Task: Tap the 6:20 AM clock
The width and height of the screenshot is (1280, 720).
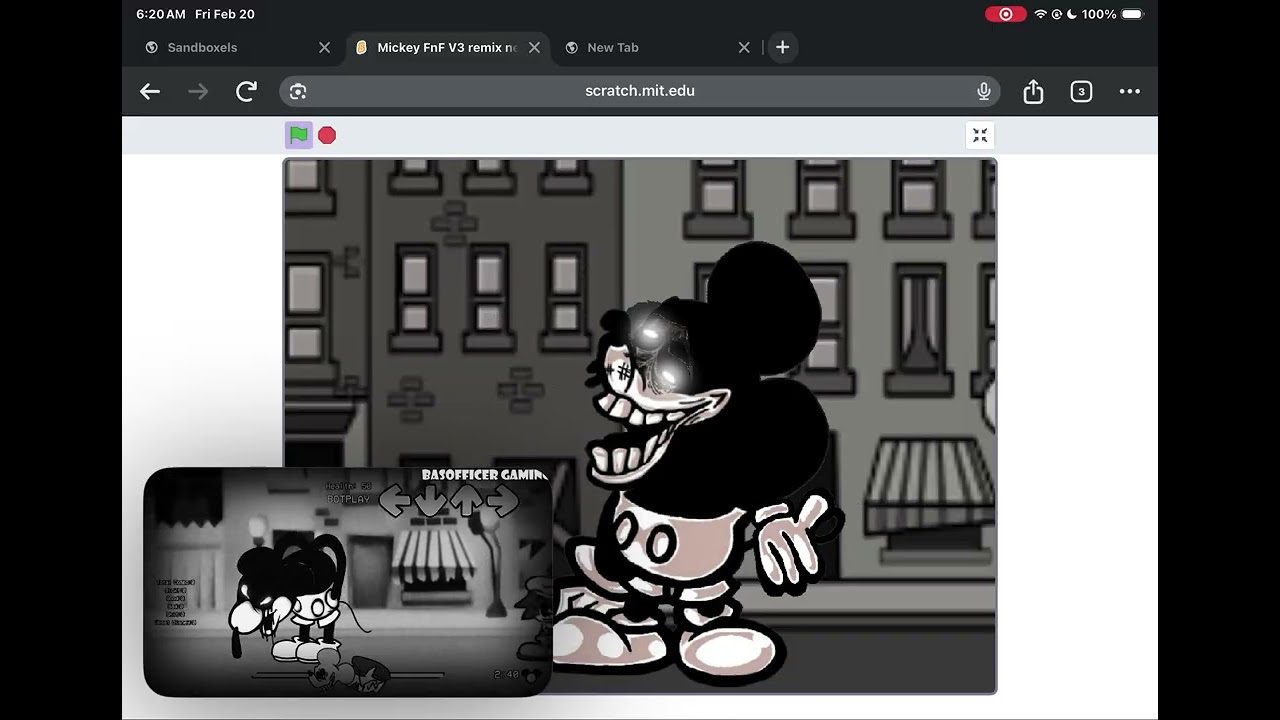Action: tap(161, 14)
